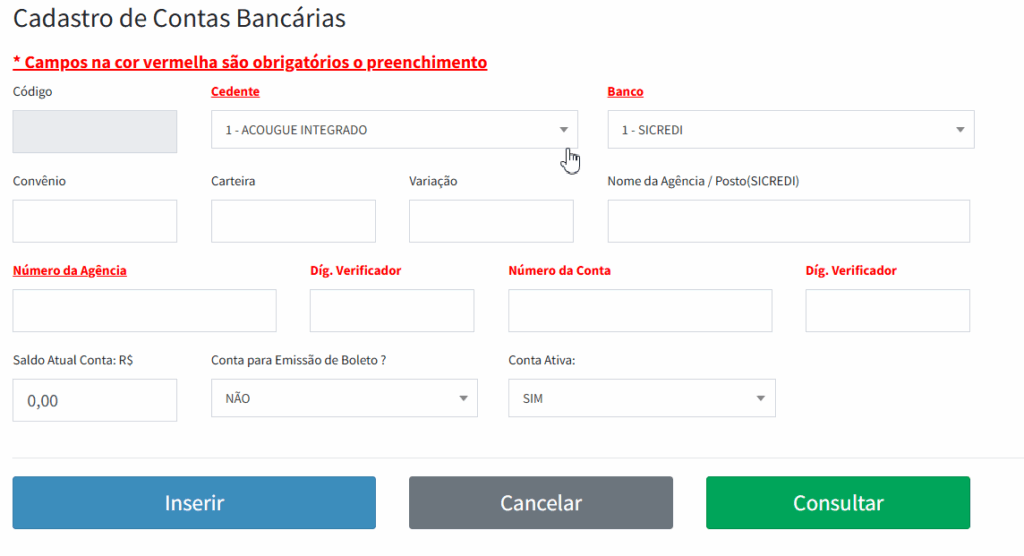This screenshot has height=556, width=1024.
Task: Click the Nome da Agência / Posto field
Action: click(788, 221)
